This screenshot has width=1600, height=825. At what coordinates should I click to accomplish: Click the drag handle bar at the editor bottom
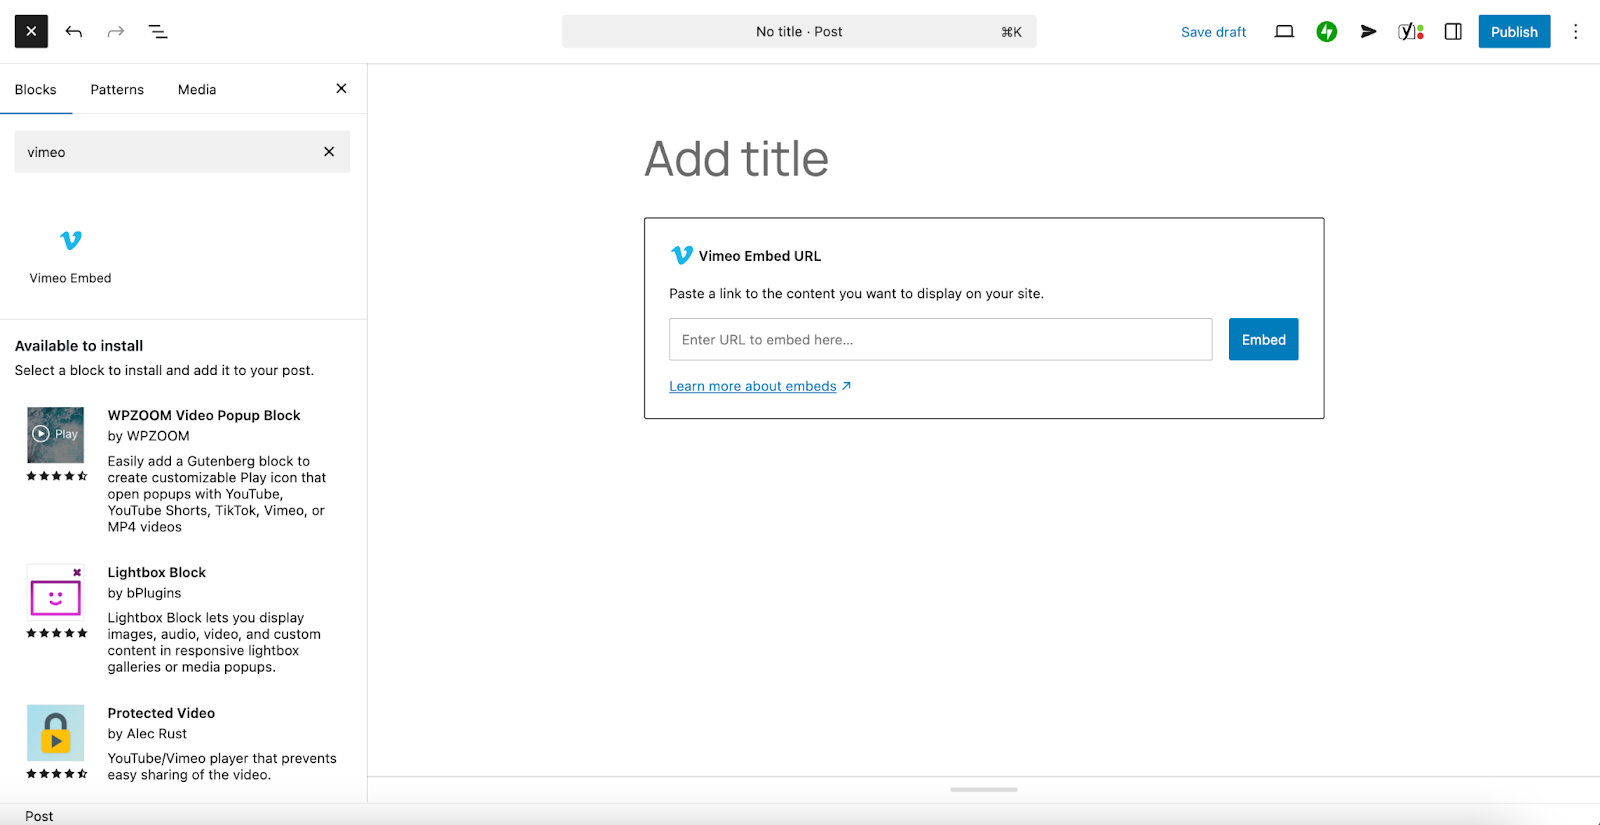tap(984, 790)
